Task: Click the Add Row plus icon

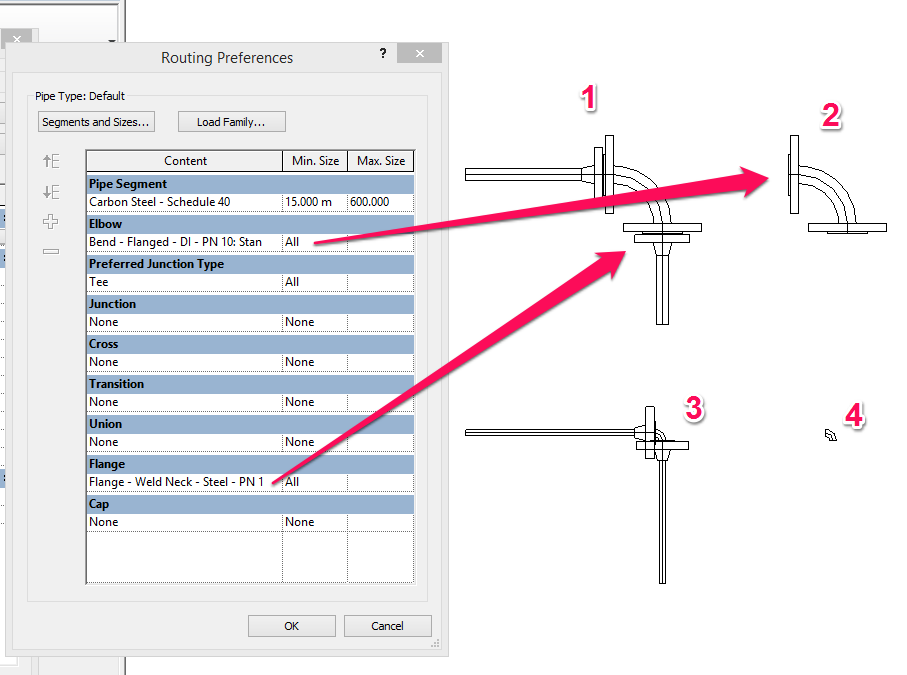Action: (x=51, y=222)
